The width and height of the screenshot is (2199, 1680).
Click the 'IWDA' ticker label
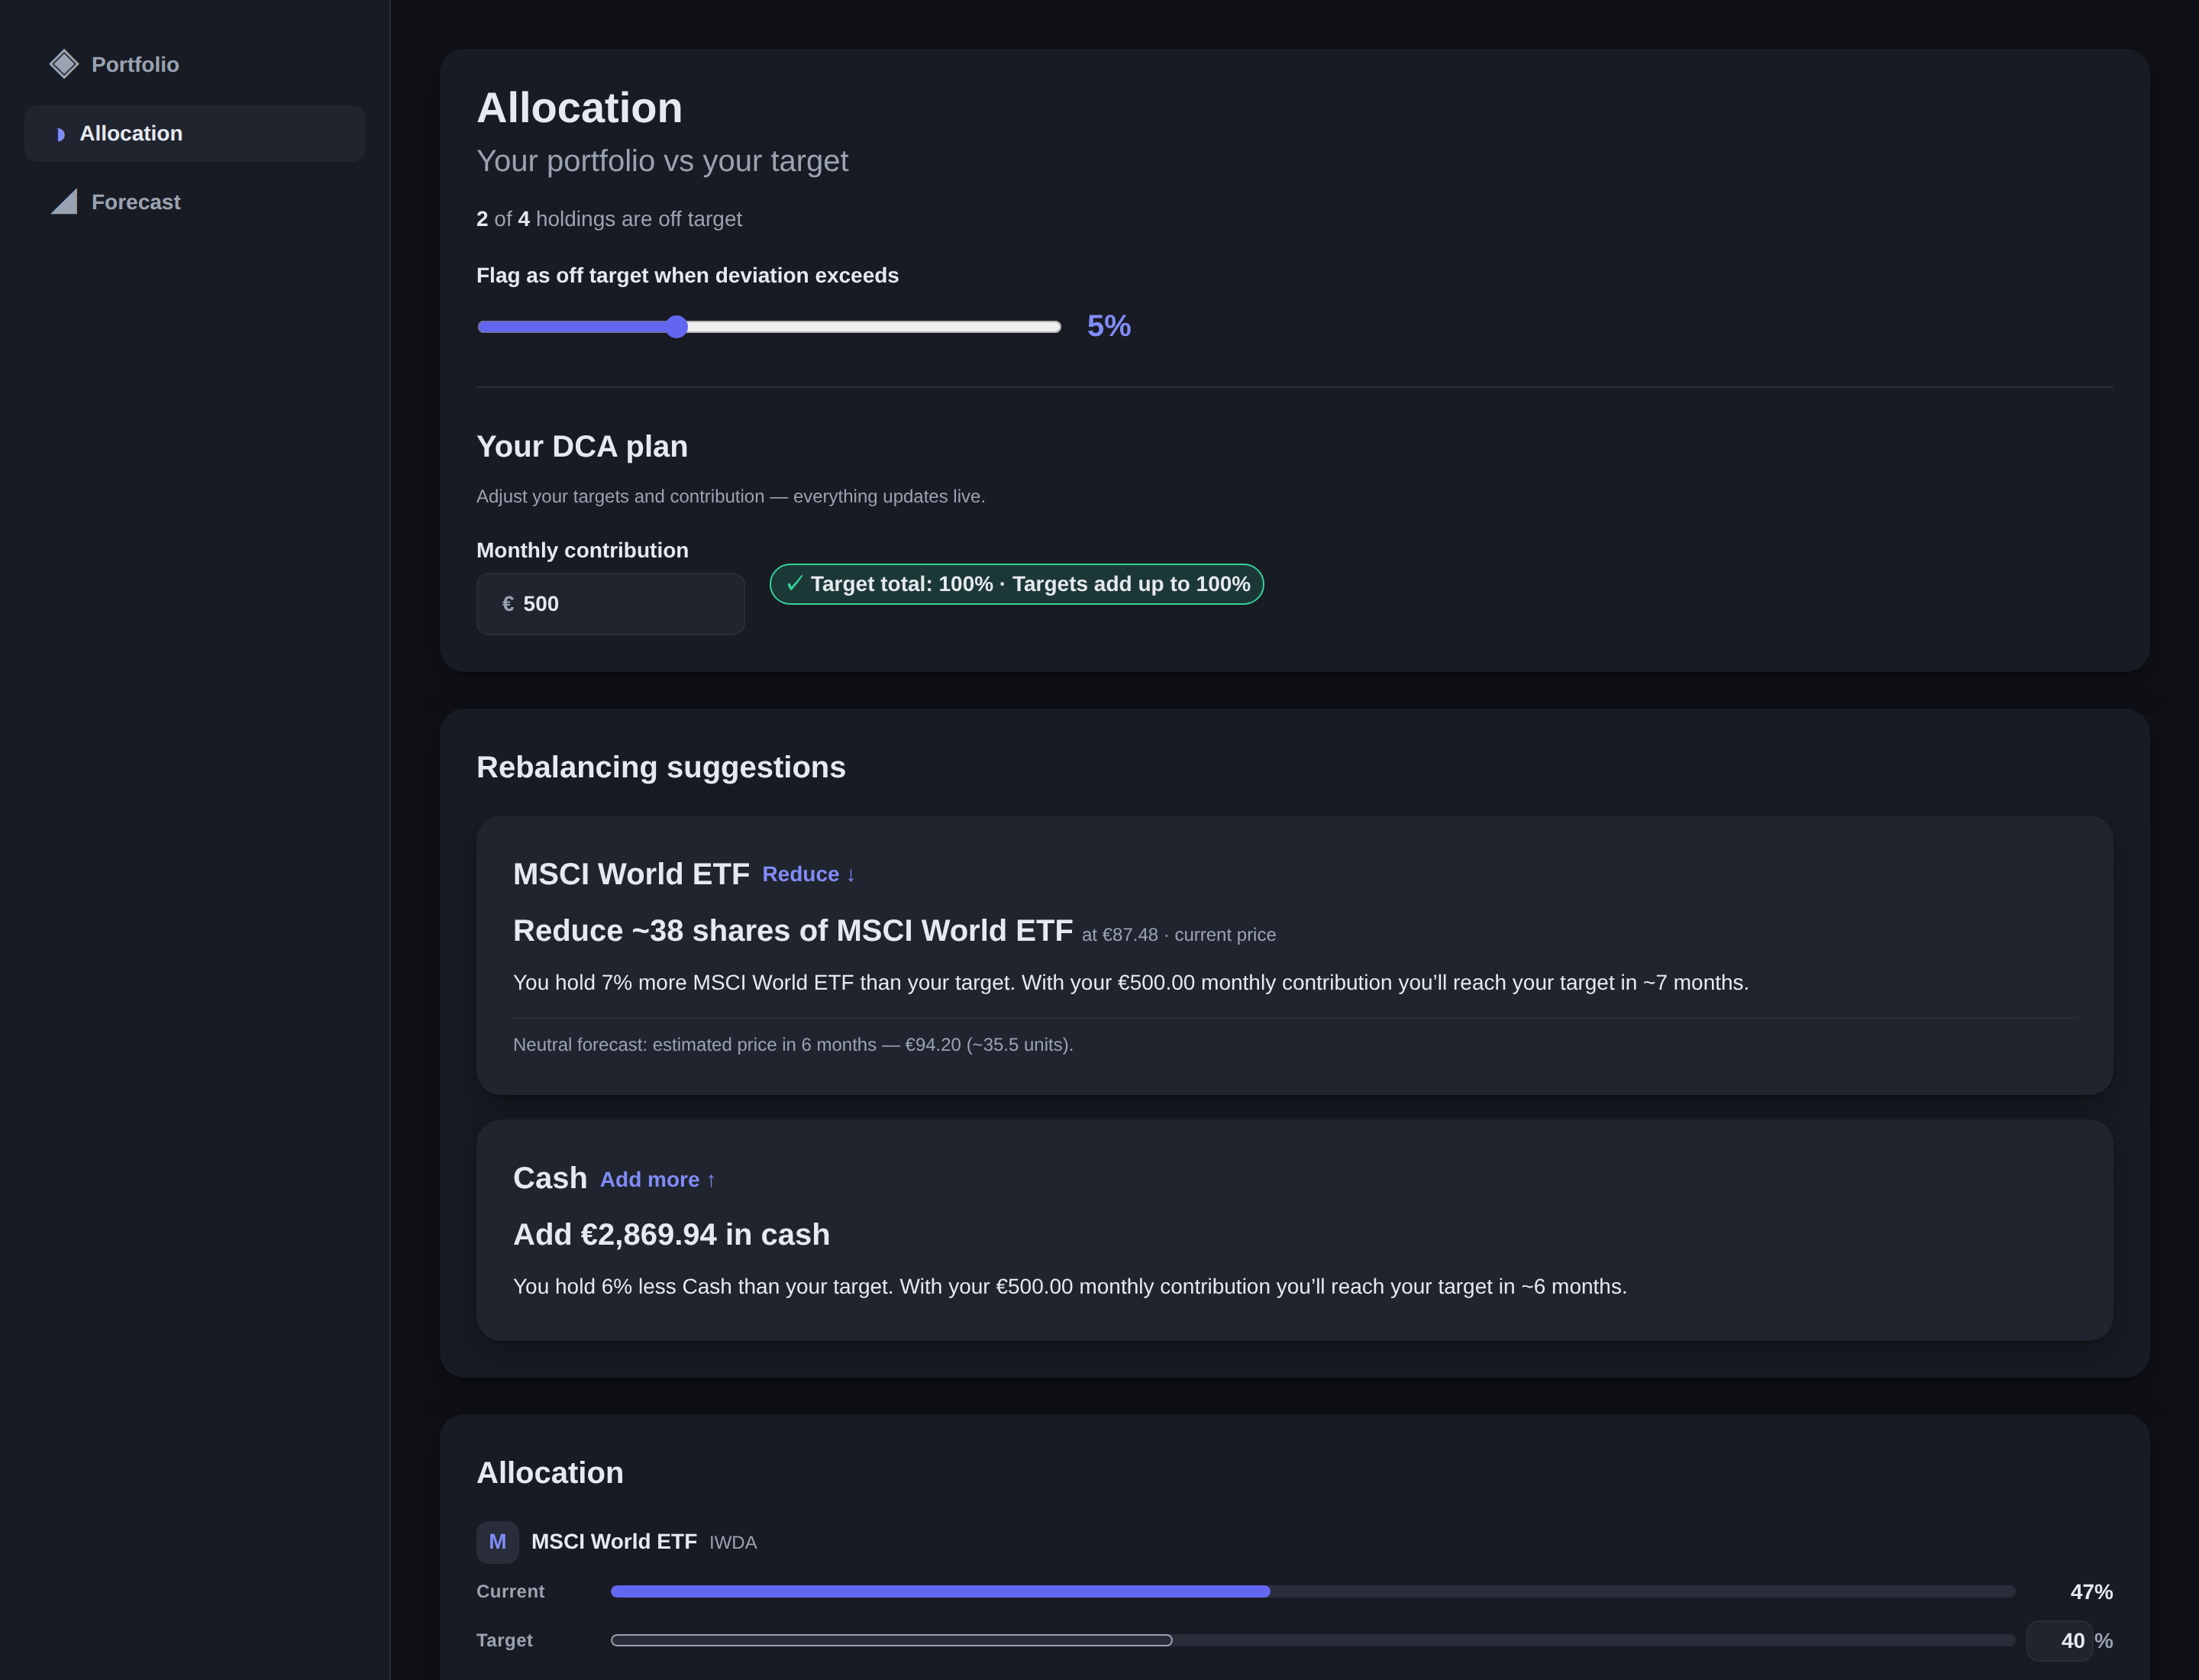point(733,1543)
